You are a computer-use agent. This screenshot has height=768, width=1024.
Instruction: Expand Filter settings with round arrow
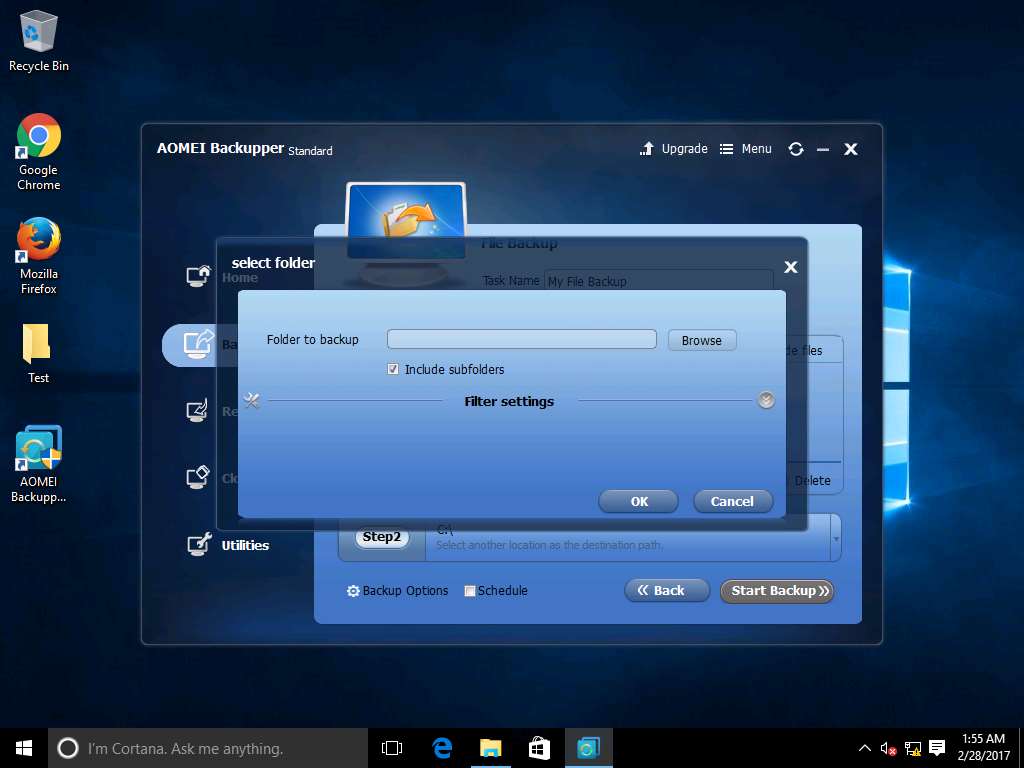point(766,400)
